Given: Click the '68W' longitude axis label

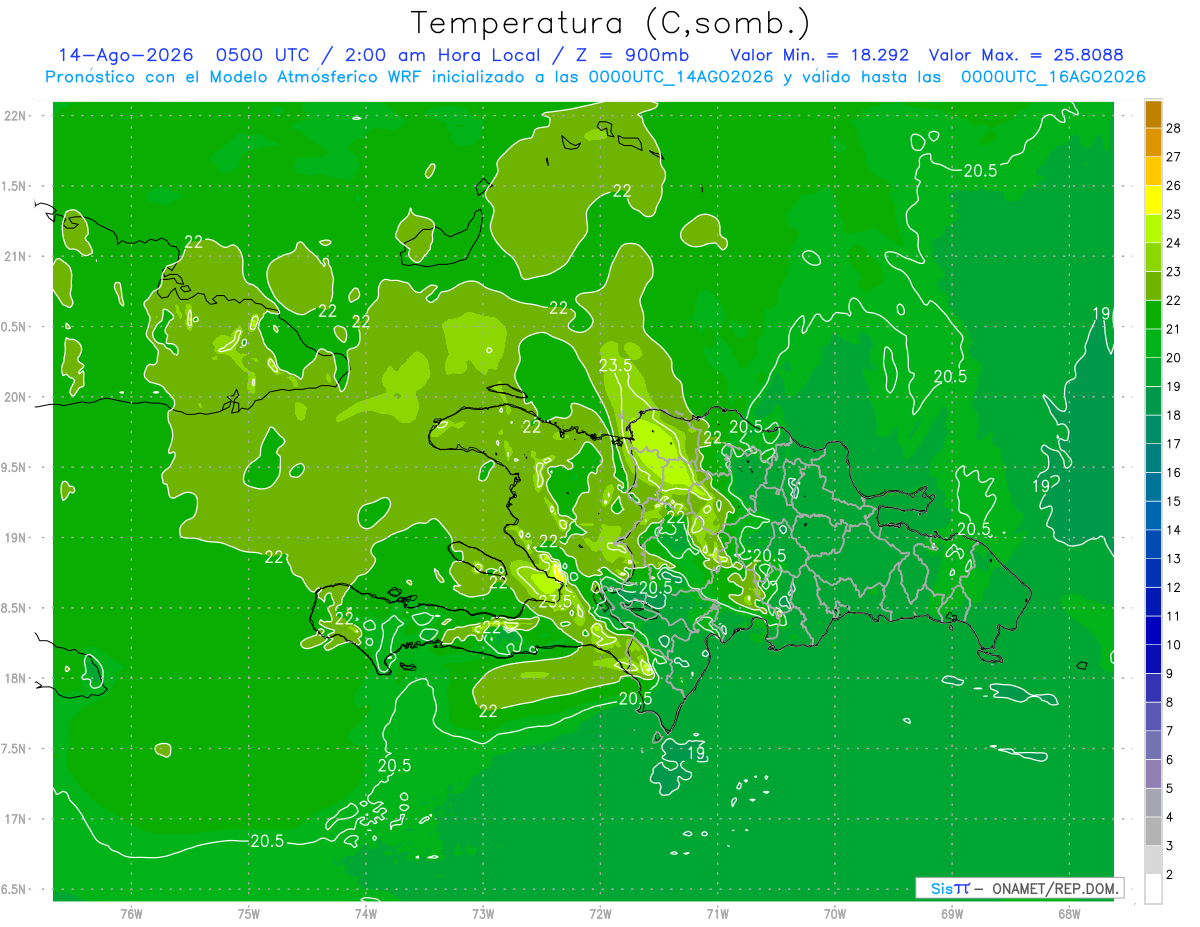Looking at the screenshot, I should 1068,913.
